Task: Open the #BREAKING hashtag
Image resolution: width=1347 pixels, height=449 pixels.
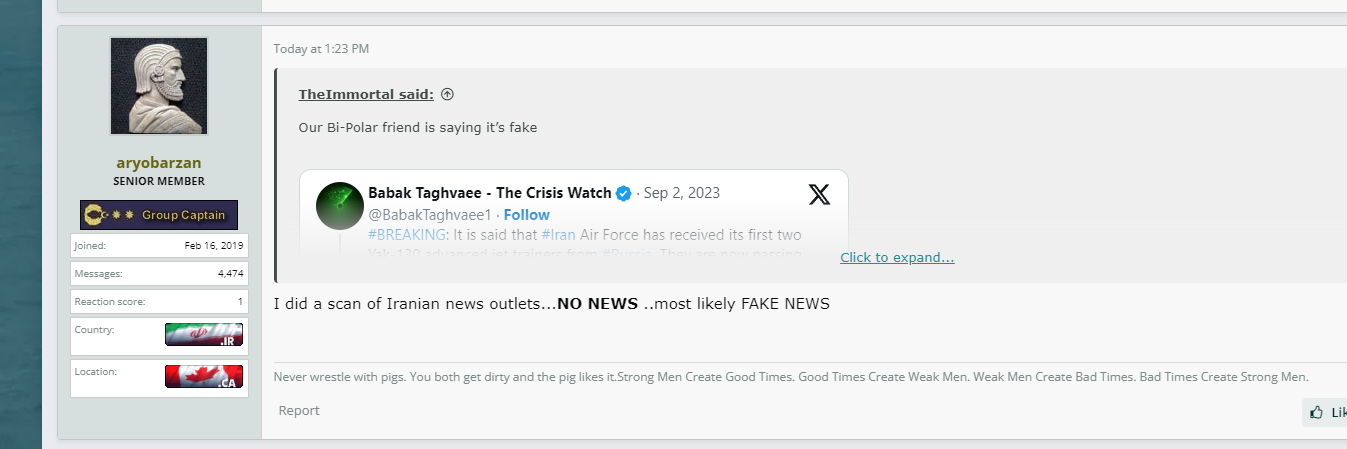Action: pos(406,235)
